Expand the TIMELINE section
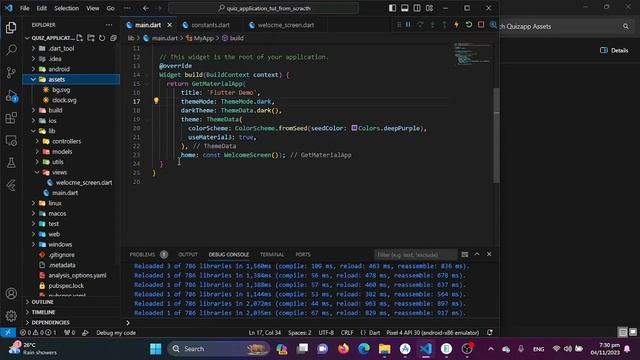 point(43,312)
